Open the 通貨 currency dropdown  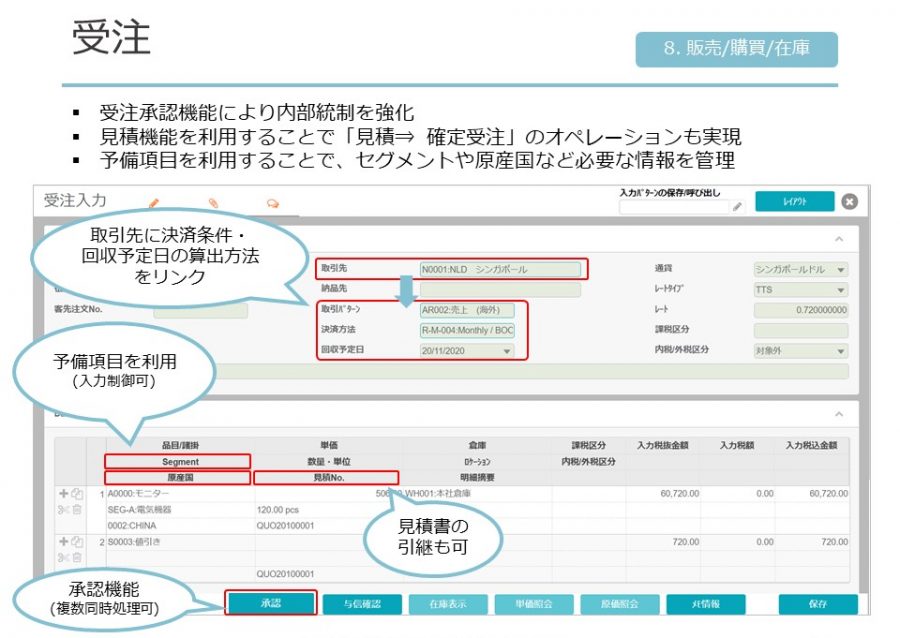click(x=840, y=270)
